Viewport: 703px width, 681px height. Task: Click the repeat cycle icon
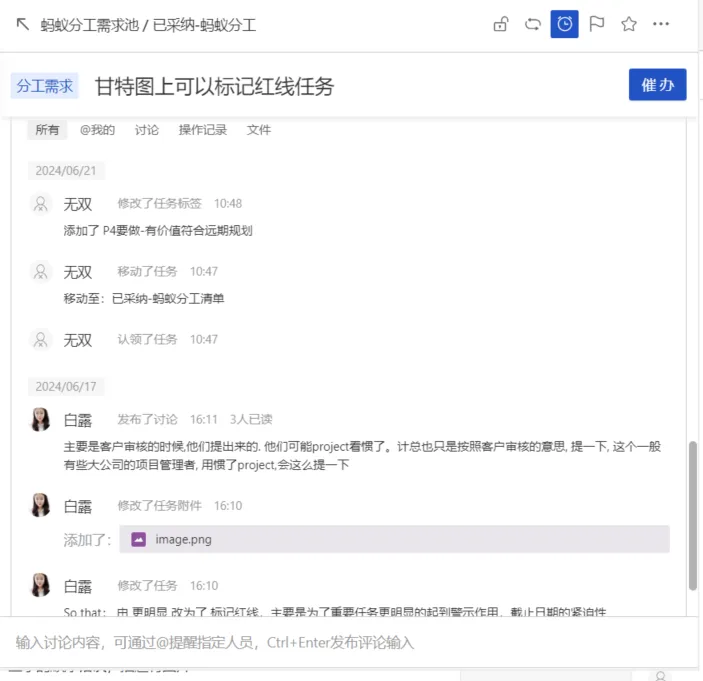533,24
